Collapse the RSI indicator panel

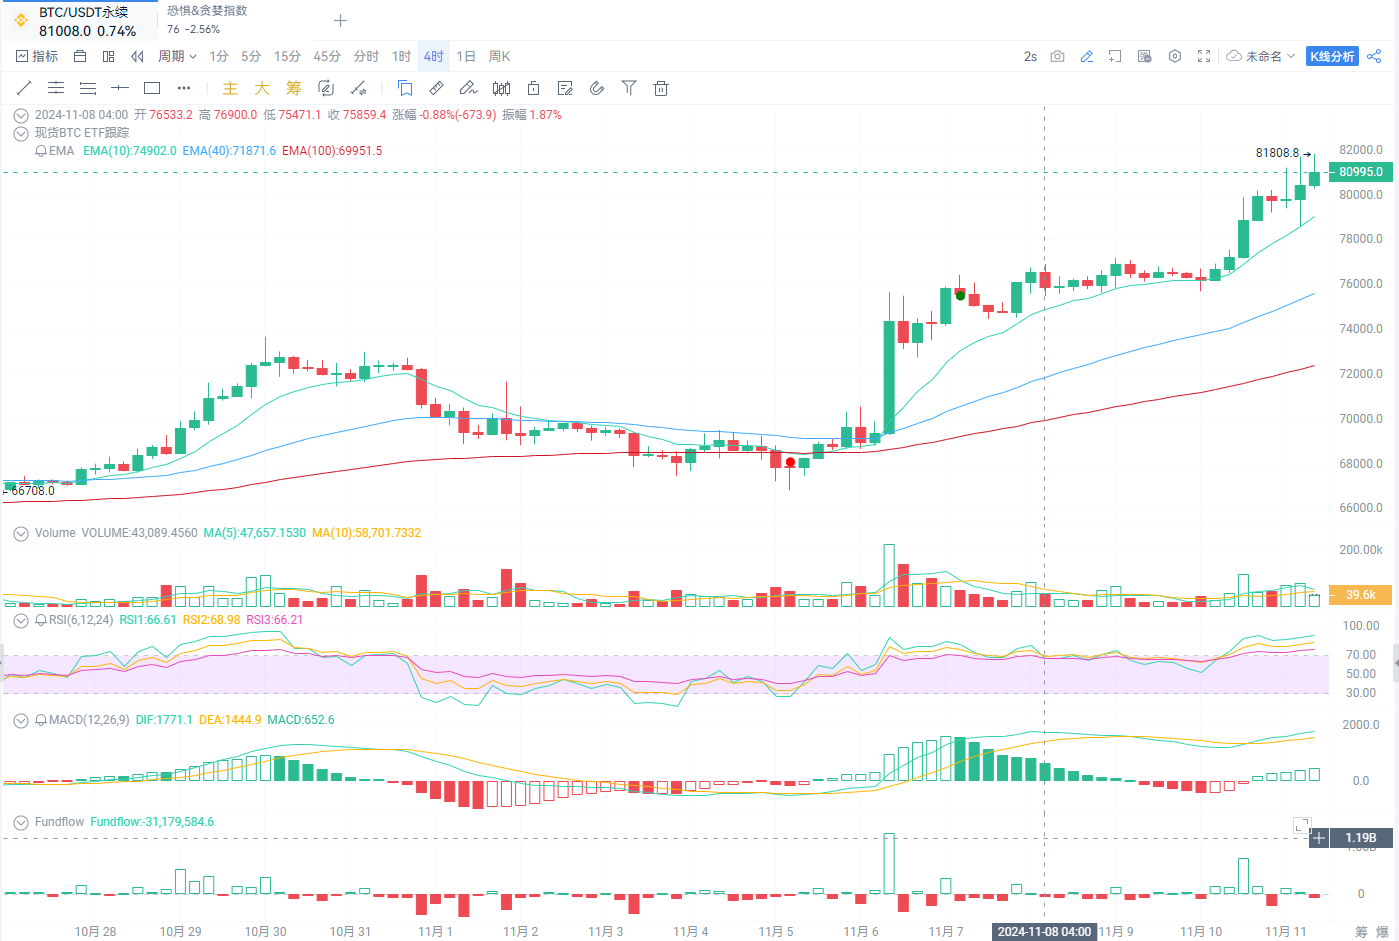[x=21, y=620]
